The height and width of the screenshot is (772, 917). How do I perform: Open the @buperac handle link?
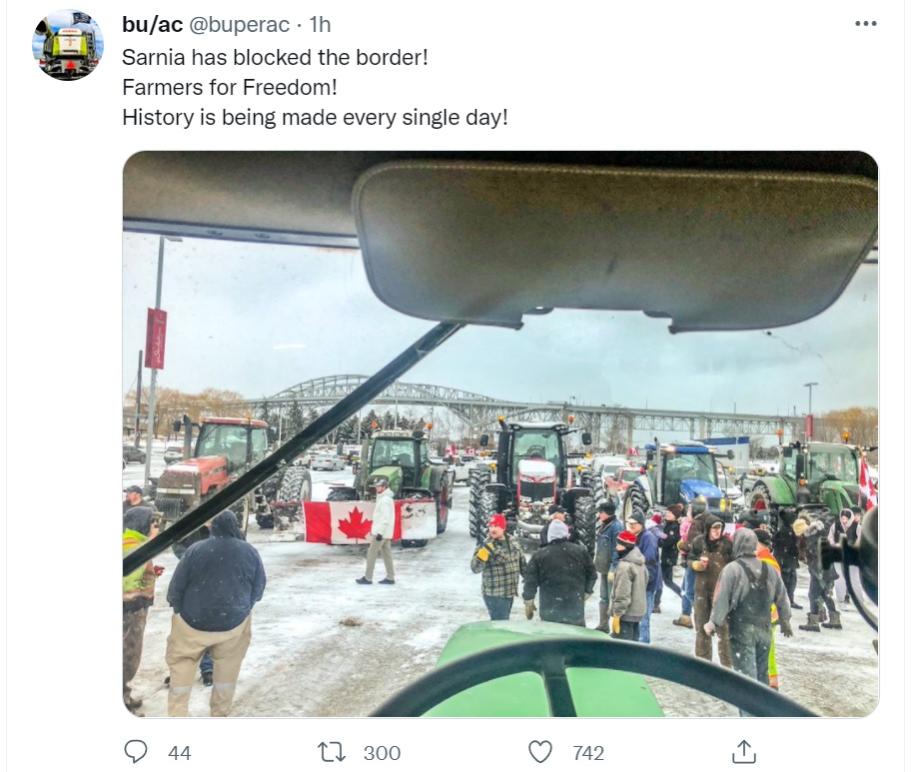239,25
